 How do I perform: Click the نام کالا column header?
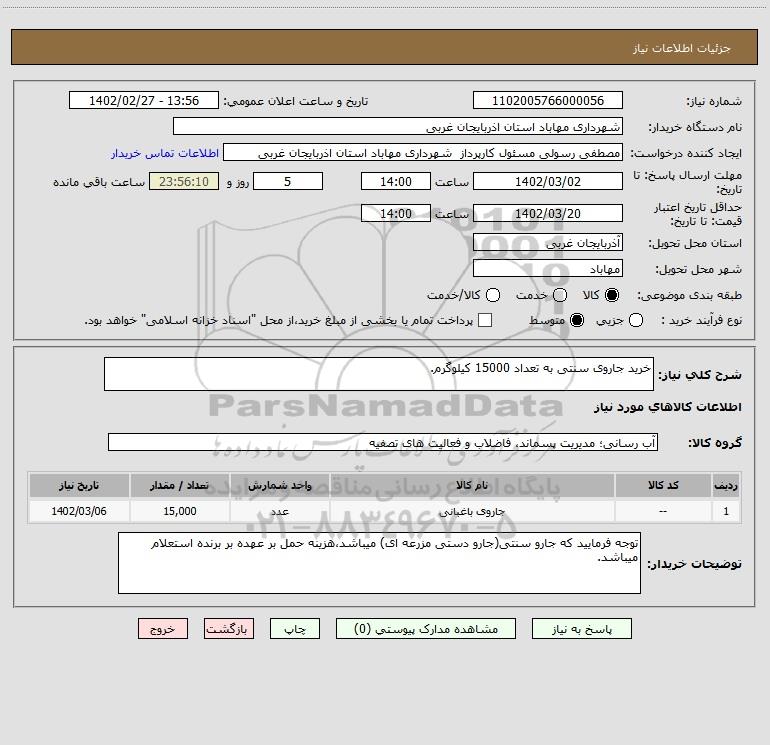[472, 486]
